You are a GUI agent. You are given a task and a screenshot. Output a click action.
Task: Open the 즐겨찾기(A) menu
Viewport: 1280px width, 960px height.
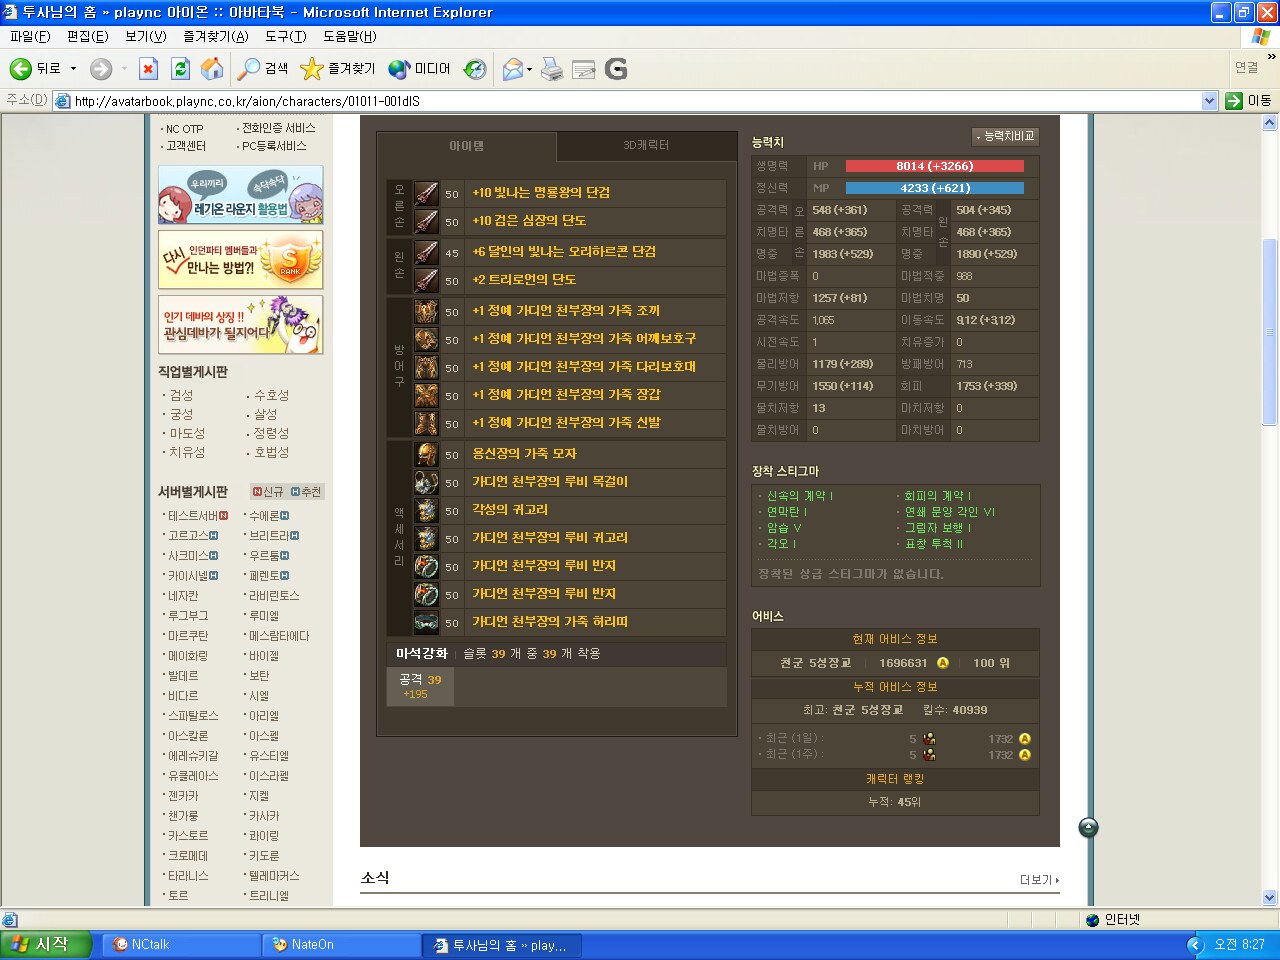tap(215, 36)
